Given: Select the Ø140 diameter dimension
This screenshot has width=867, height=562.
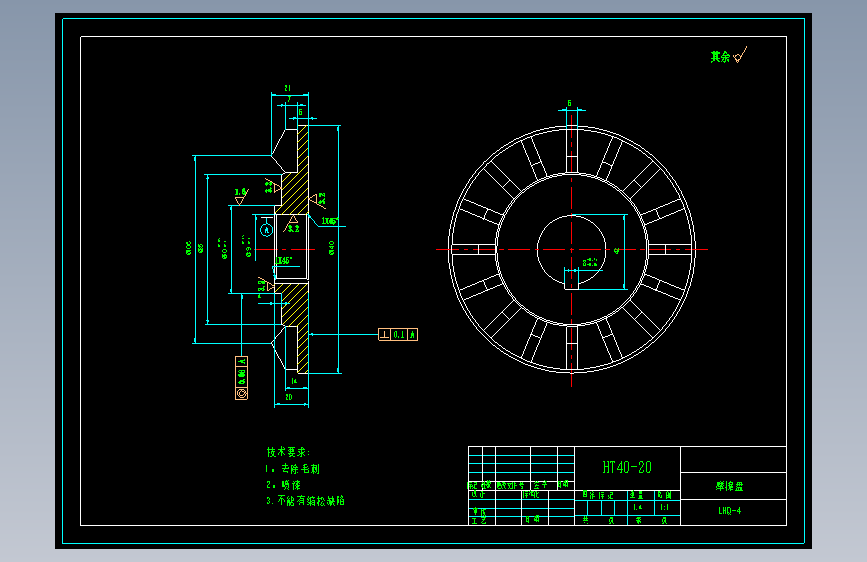Looking at the screenshot, I should [x=332, y=247].
